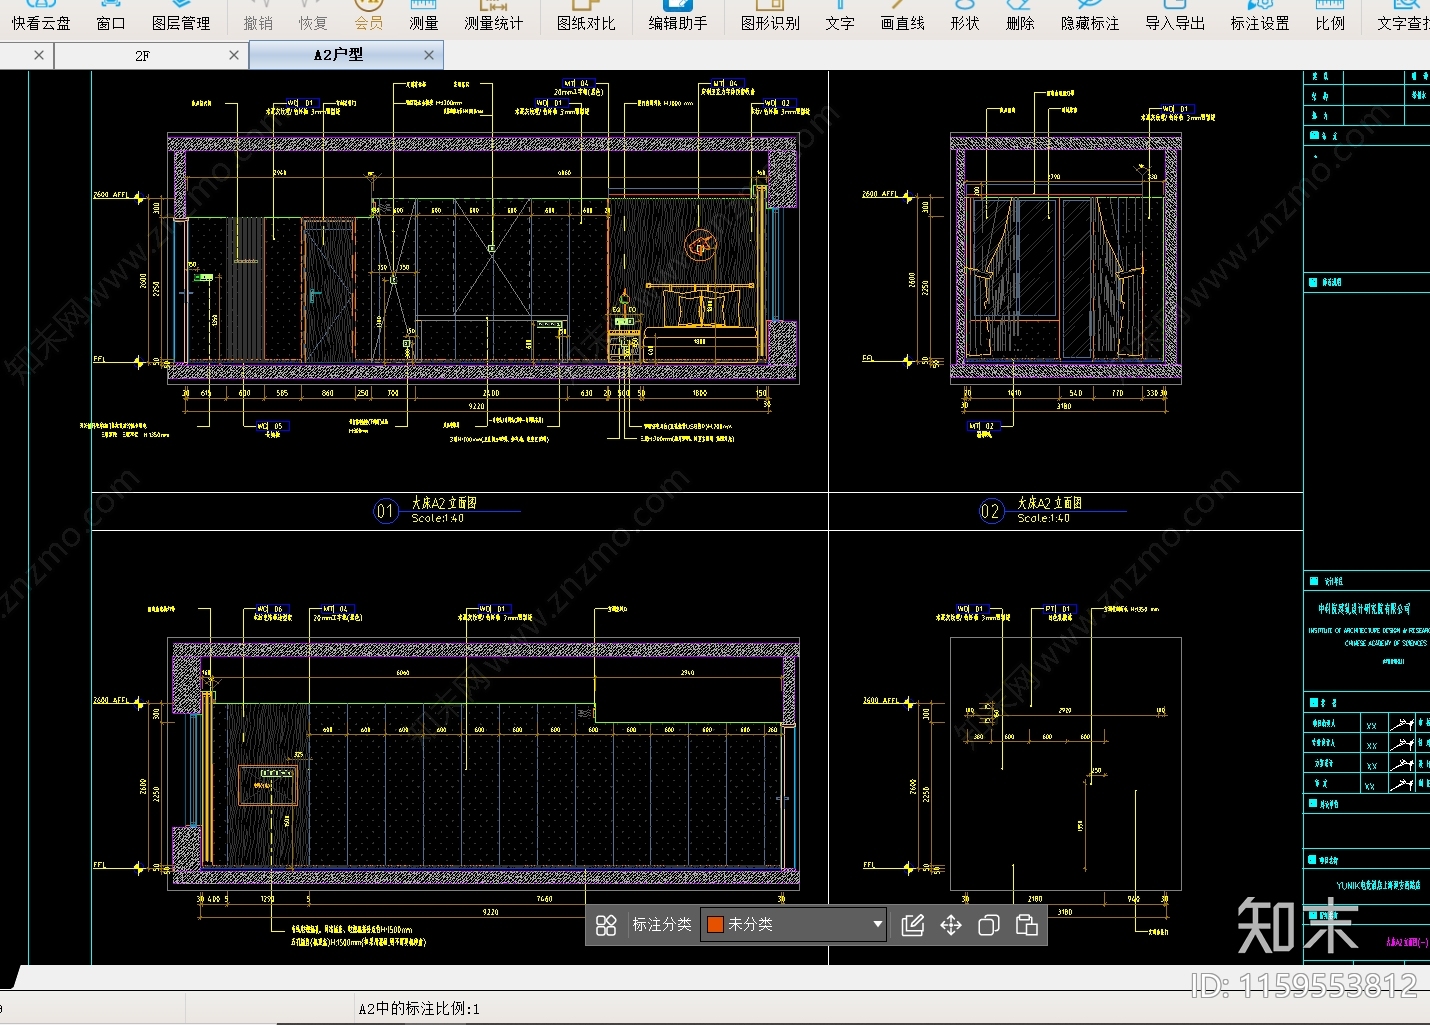Open the 会员 membership option
This screenshot has height=1025, width=1430.
tap(369, 17)
